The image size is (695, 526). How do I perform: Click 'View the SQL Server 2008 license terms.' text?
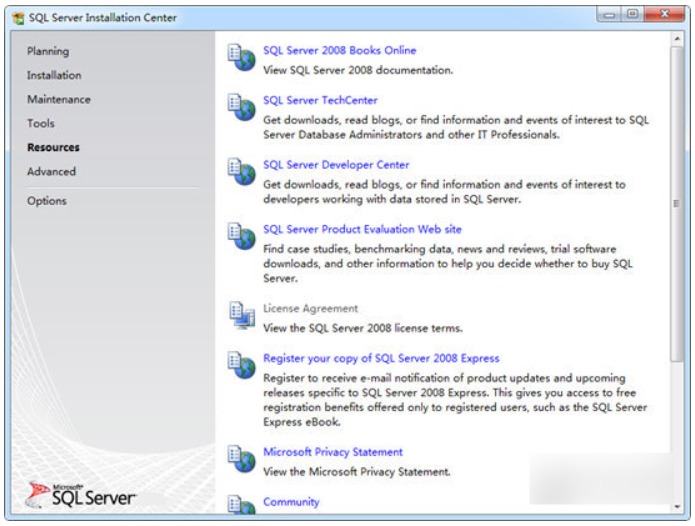[363, 328]
